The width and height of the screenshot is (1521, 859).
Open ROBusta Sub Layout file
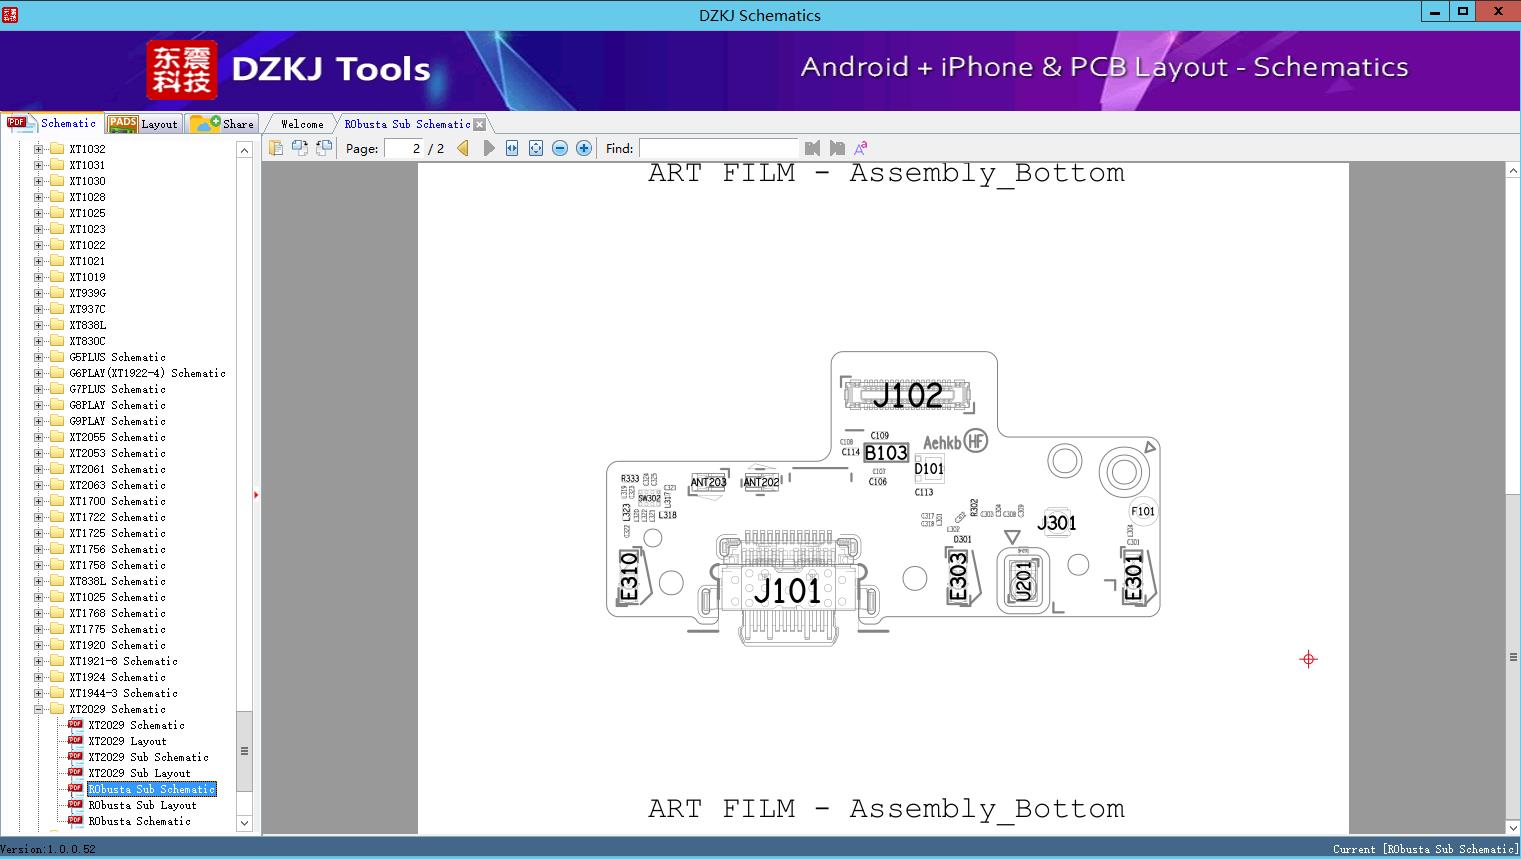point(142,805)
